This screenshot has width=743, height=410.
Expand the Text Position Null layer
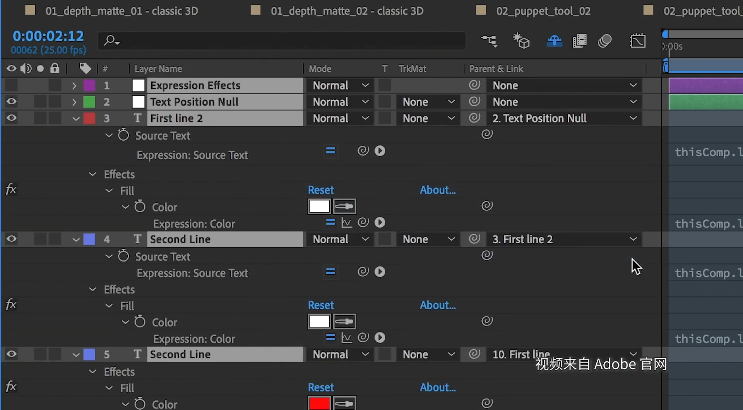pos(74,101)
